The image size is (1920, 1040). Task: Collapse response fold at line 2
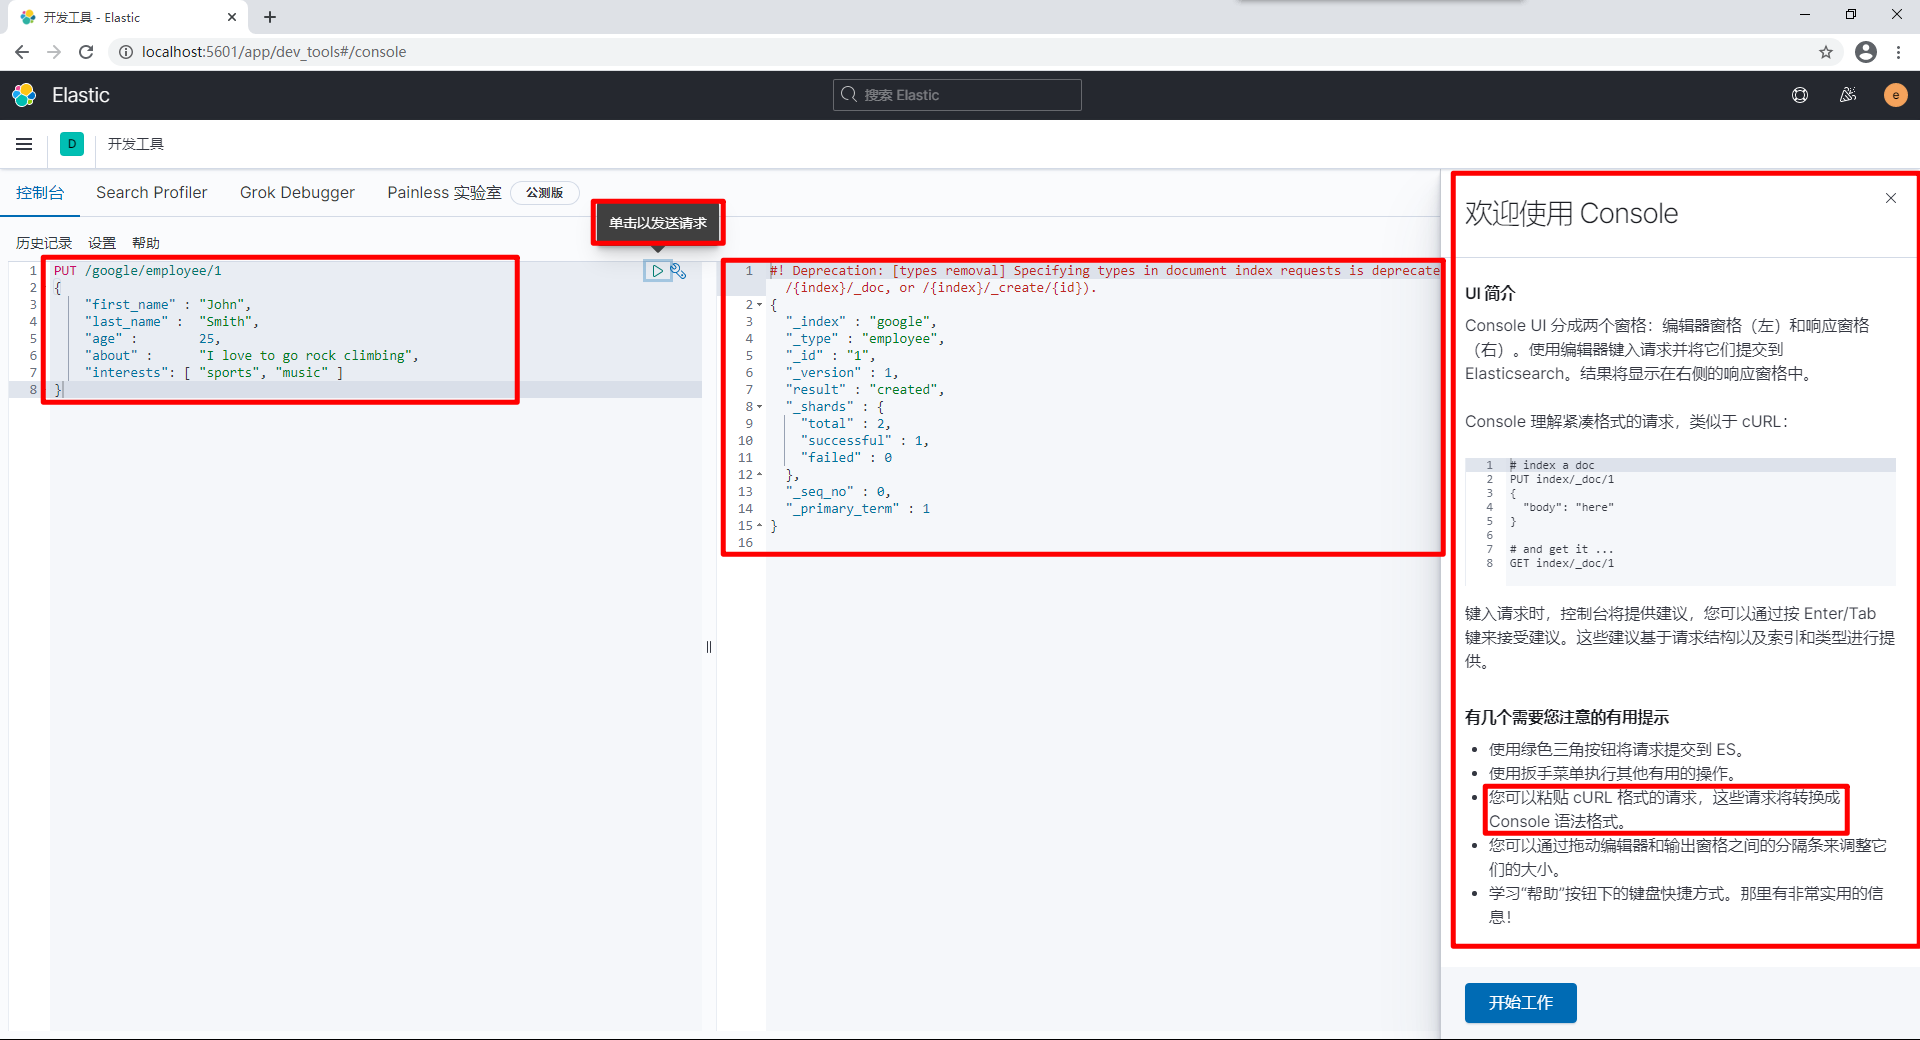(760, 305)
